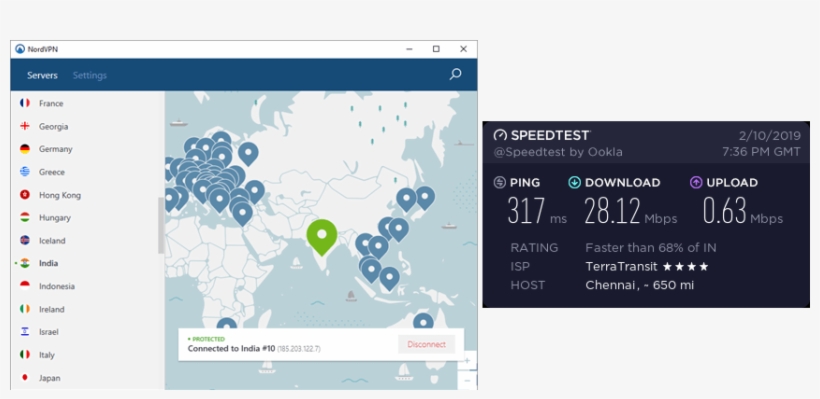Click the green India map pin
Image resolution: width=820 pixels, height=399 pixels.
click(322, 236)
